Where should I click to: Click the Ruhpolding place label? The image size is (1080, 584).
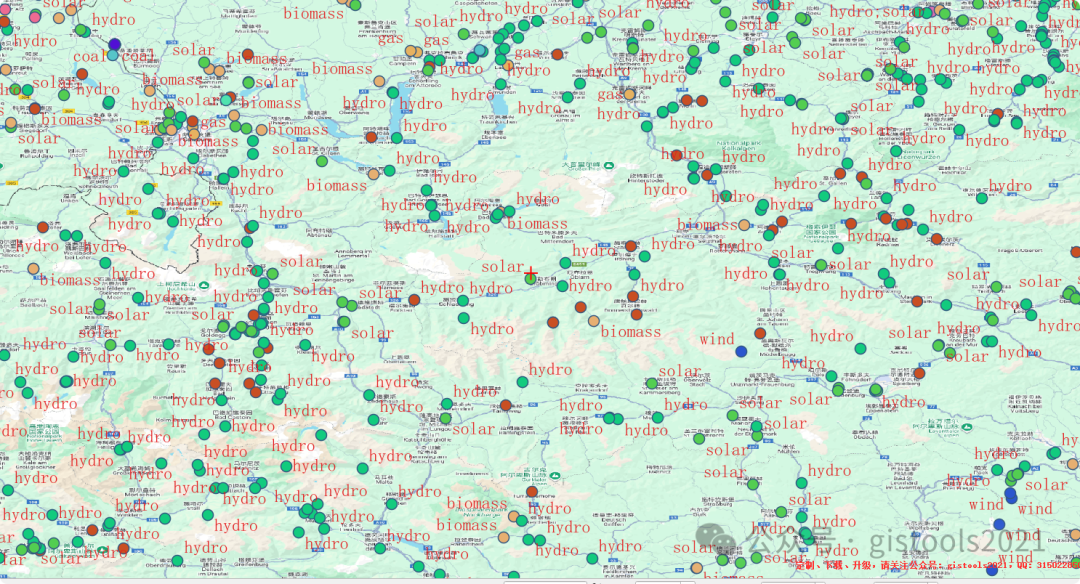coord(37,154)
